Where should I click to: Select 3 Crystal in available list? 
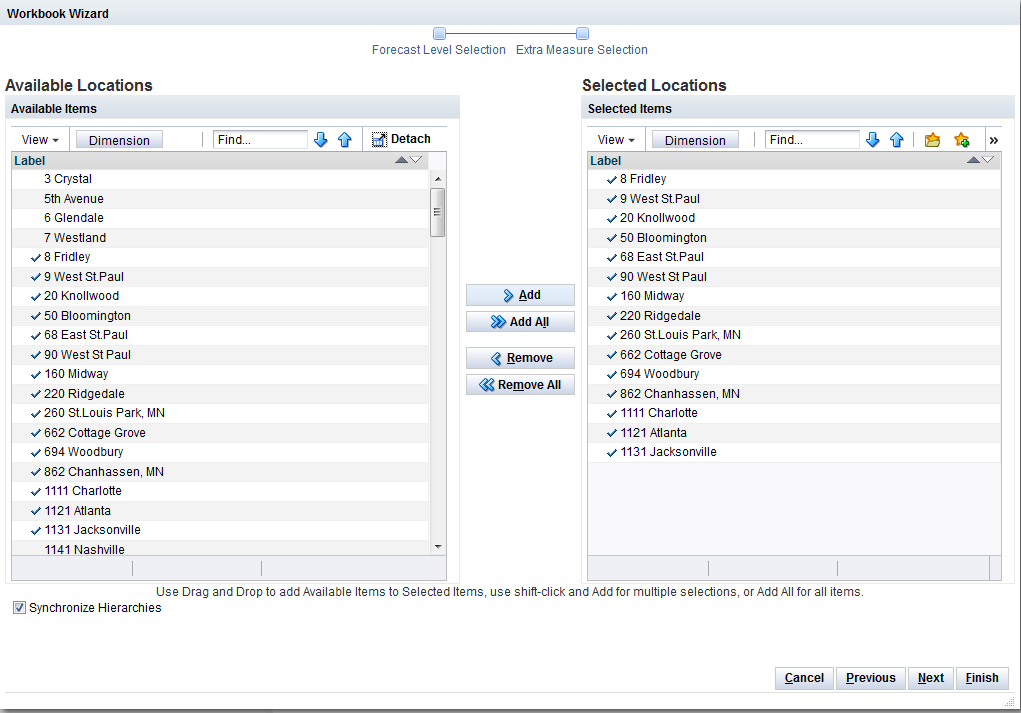click(220, 179)
